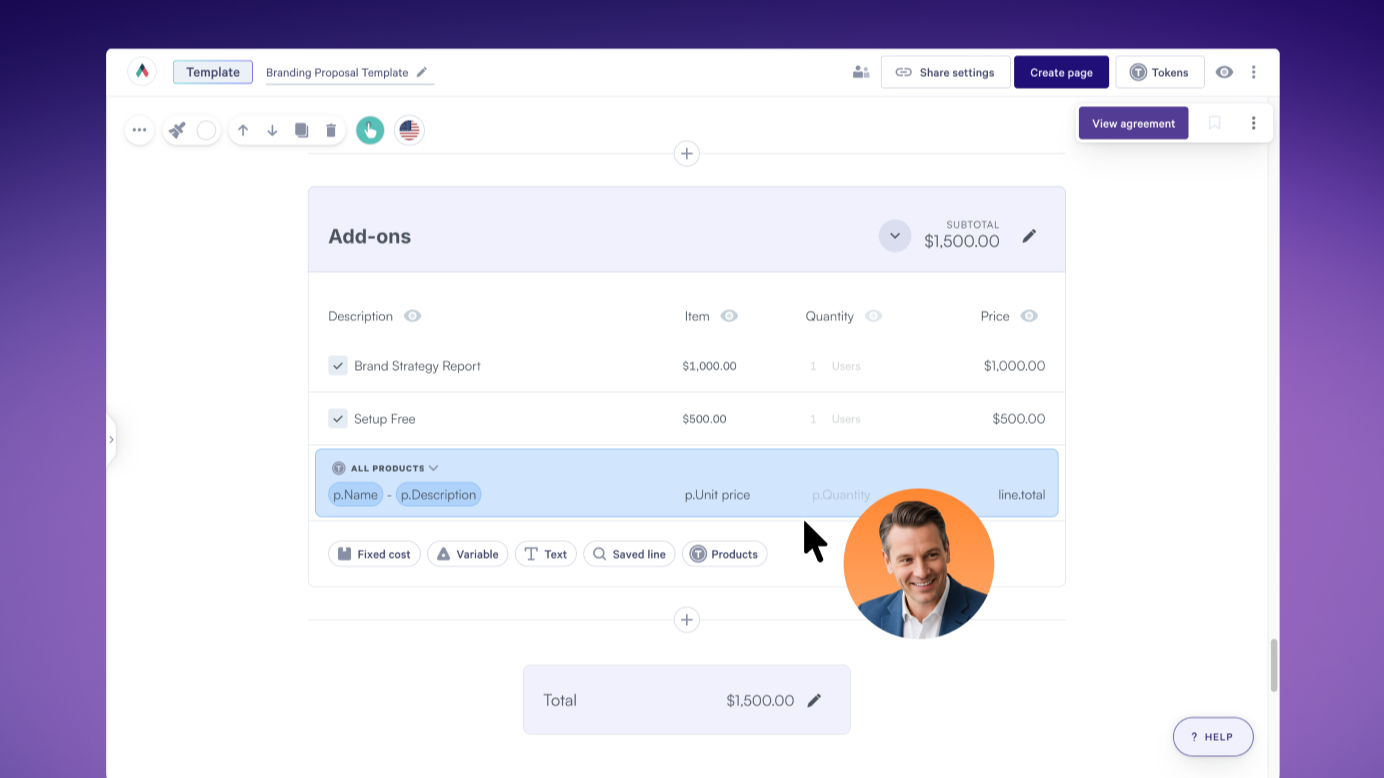Open the top-right three-dot menu

point(1254,71)
